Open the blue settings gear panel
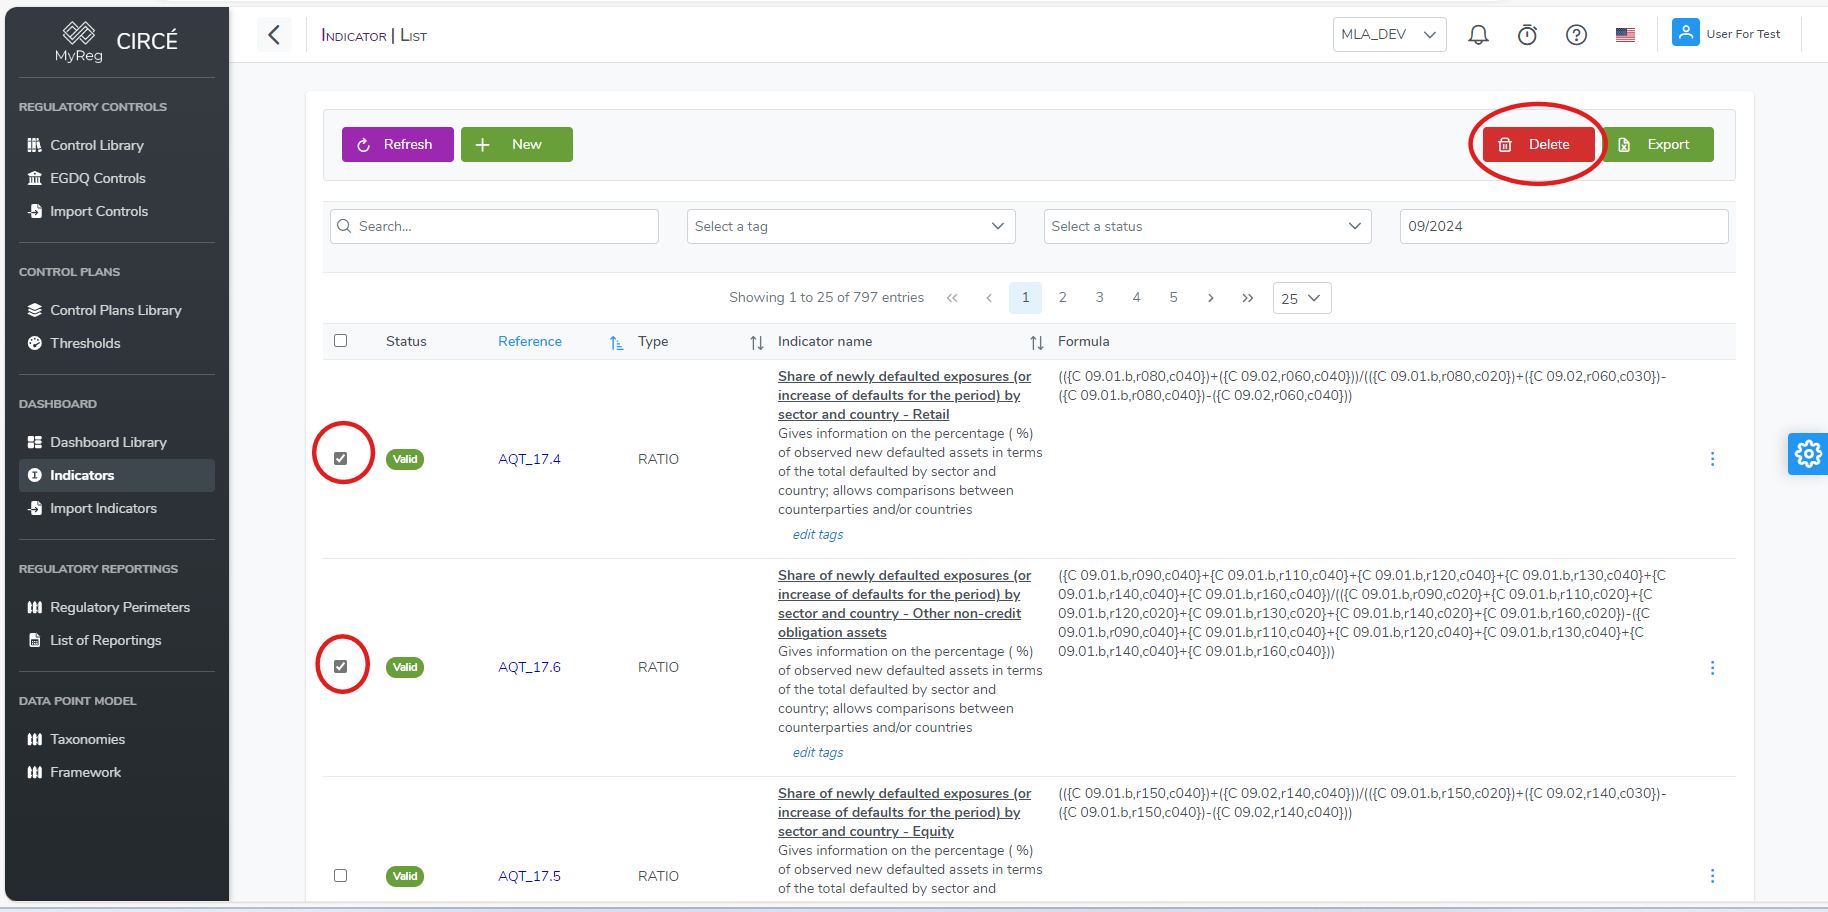The width and height of the screenshot is (1828, 912). point(1807,454)
